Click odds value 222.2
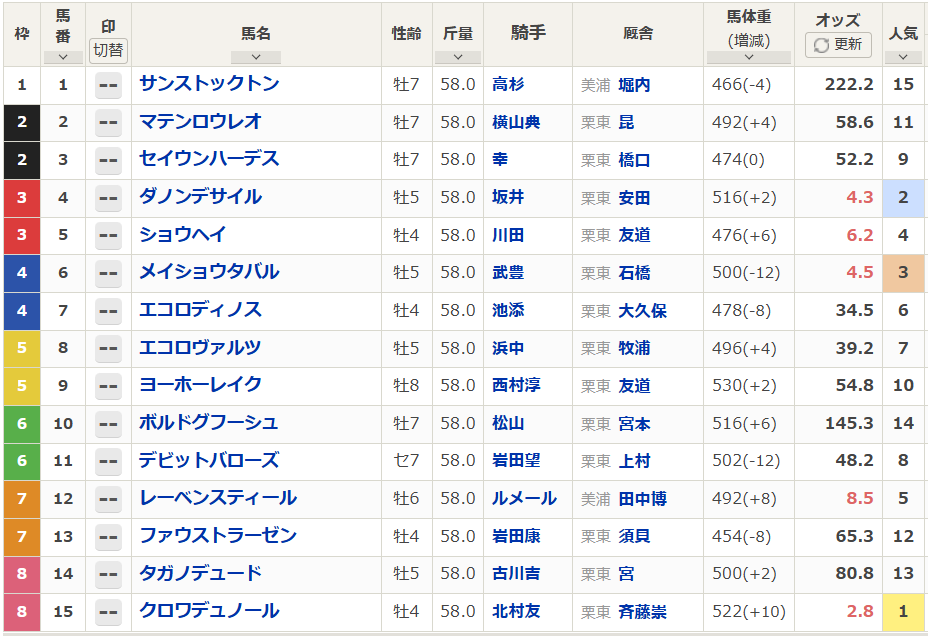928x636 pixels. (849, 85)
